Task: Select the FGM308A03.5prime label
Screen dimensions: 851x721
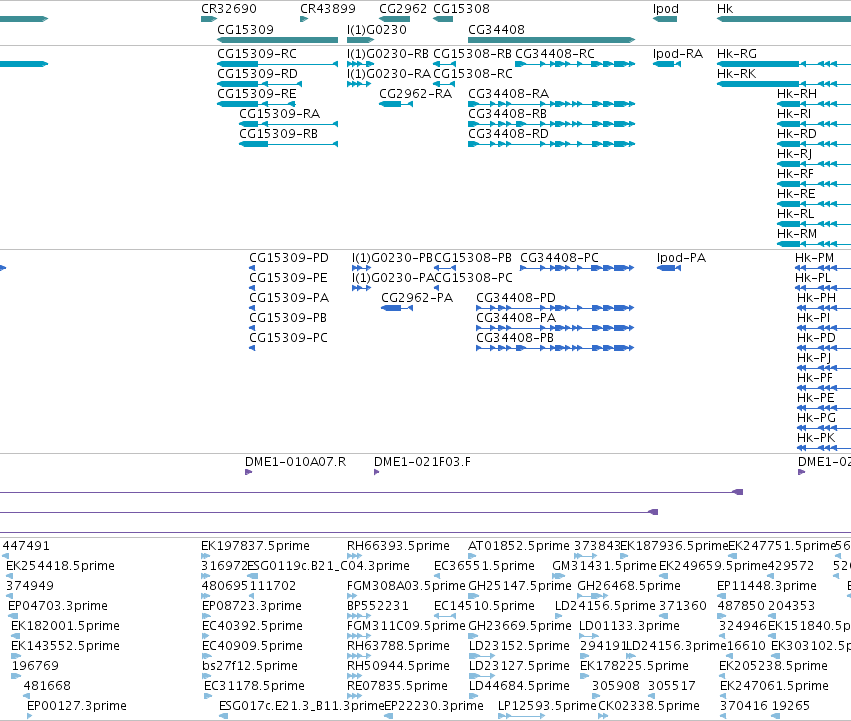Action: [406, 586]
